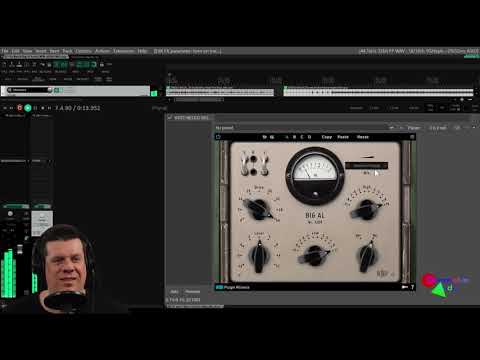
Task: Open the Edit menu
Action: tap(16, 51)
